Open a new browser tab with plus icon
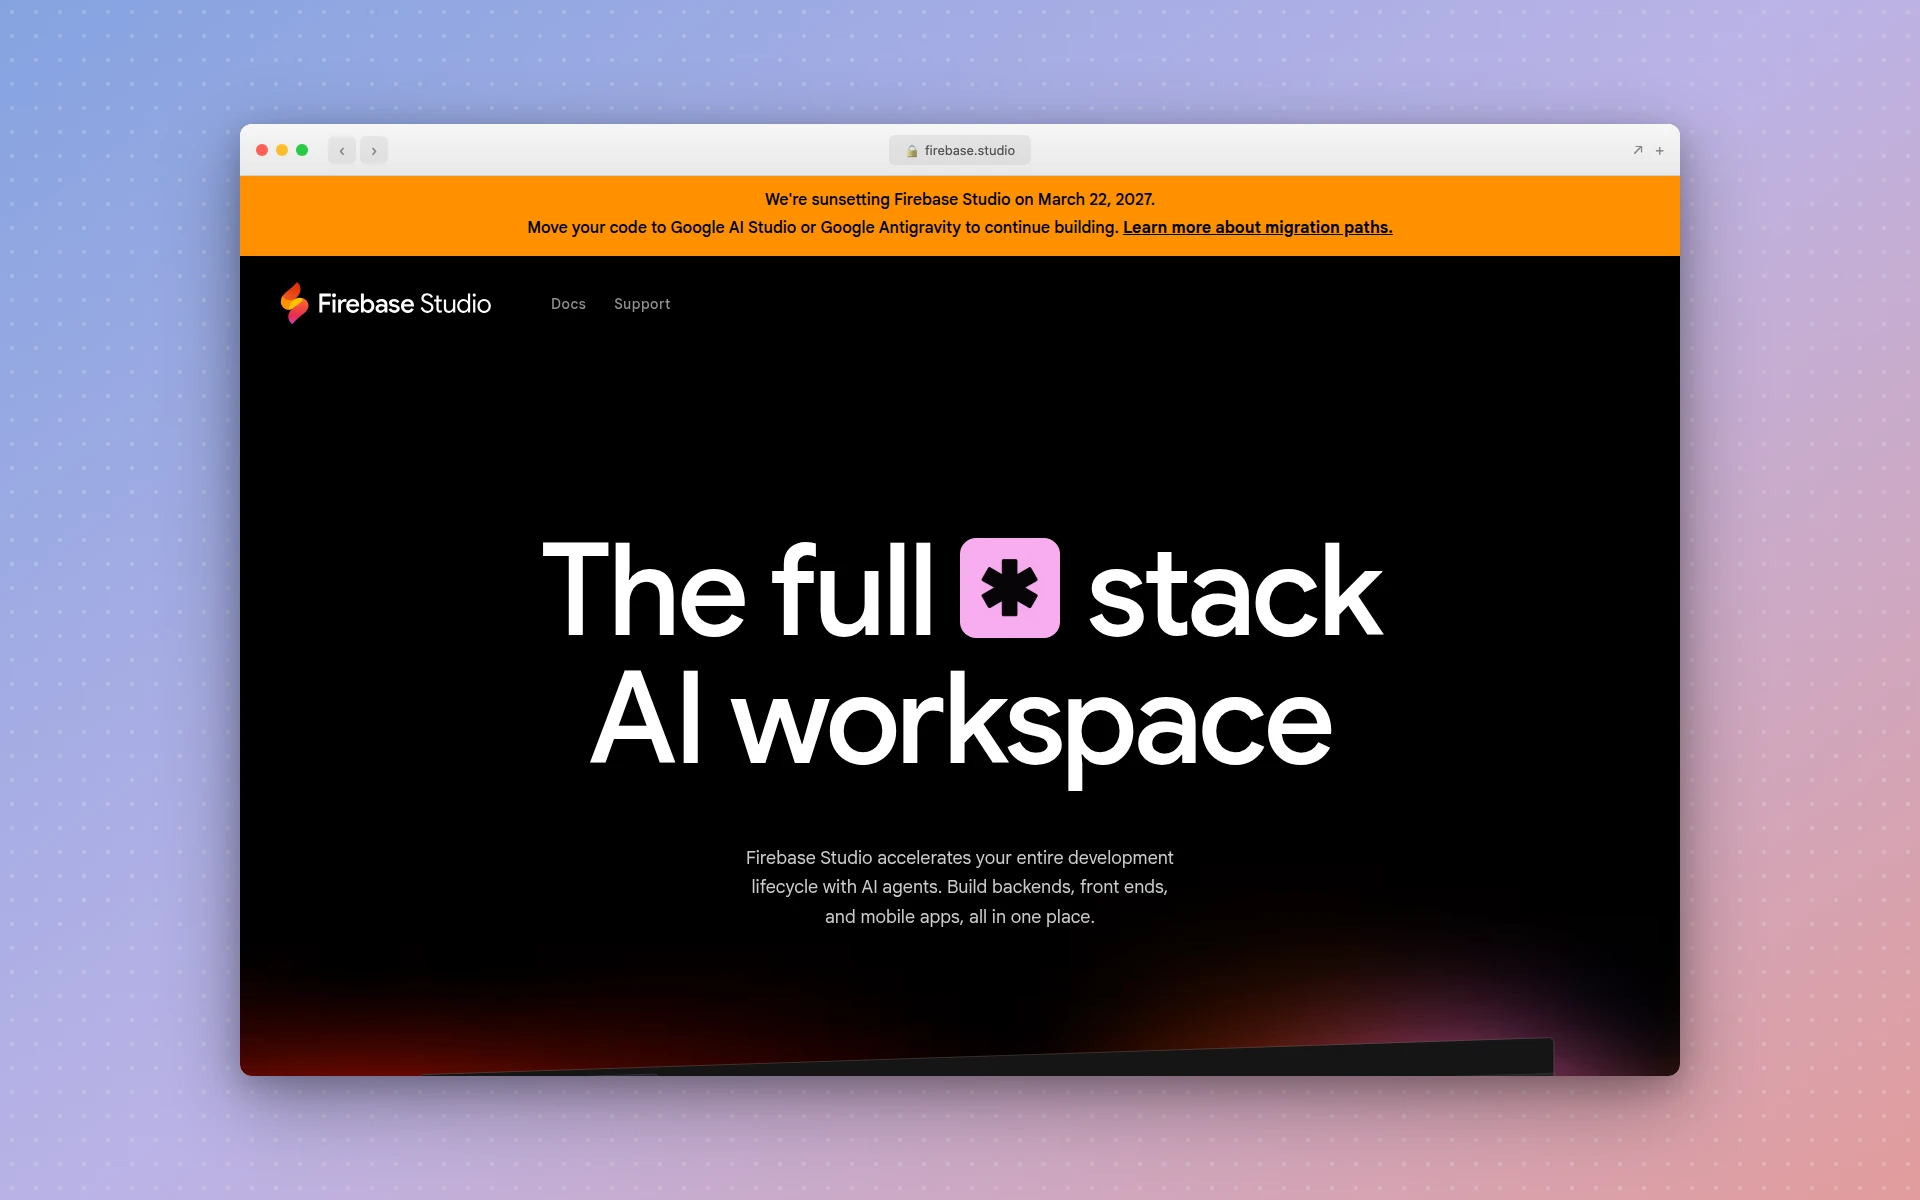Image resolution: width=1920 pixels, height=1200 pixels. (1660, 150)
